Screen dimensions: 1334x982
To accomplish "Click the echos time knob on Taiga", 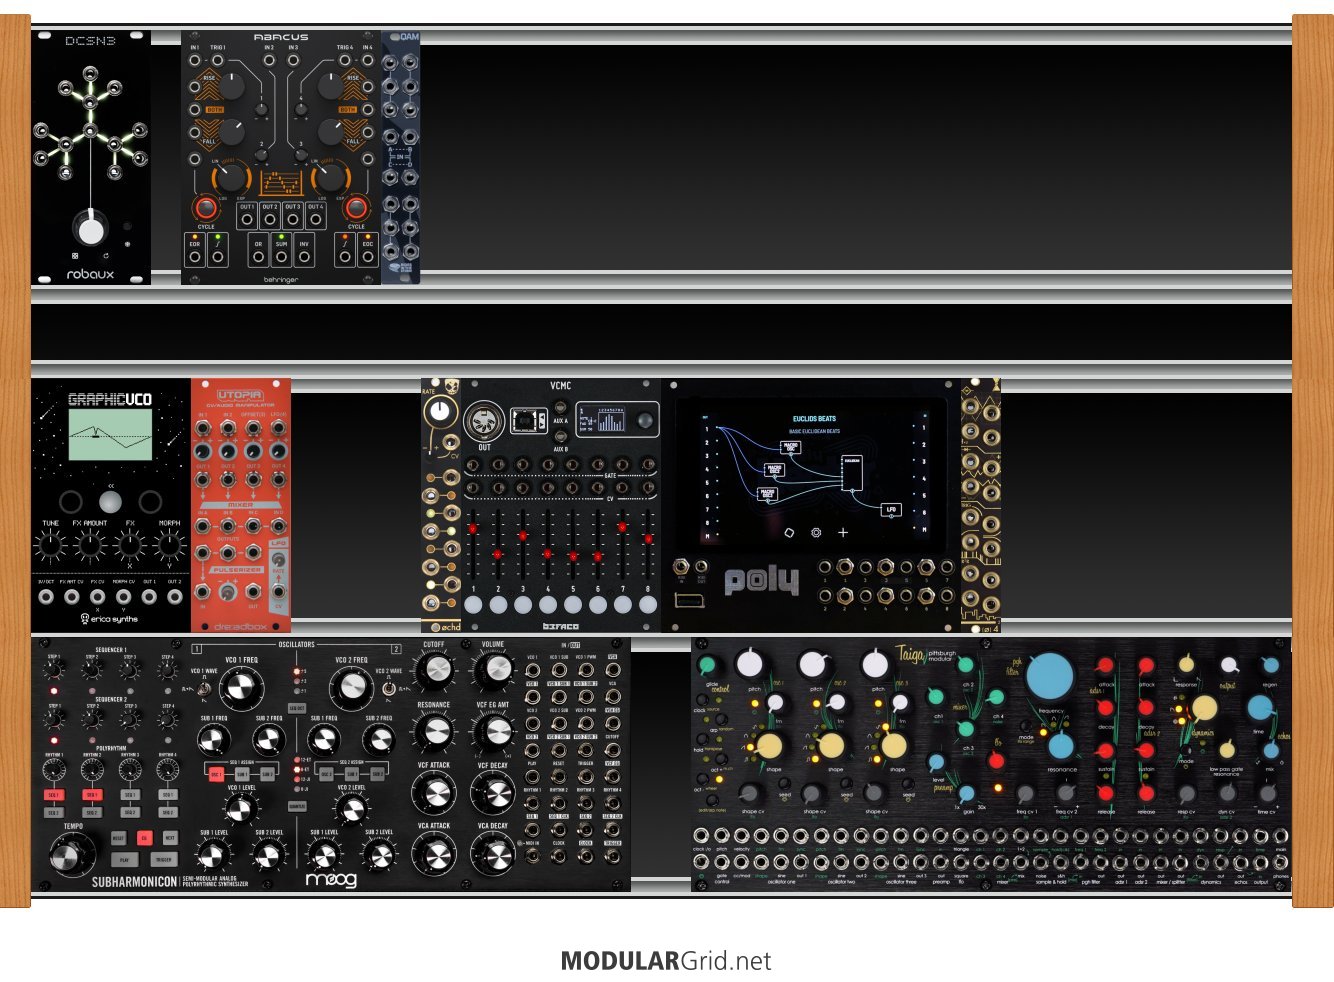I will tap(1261, 708).
